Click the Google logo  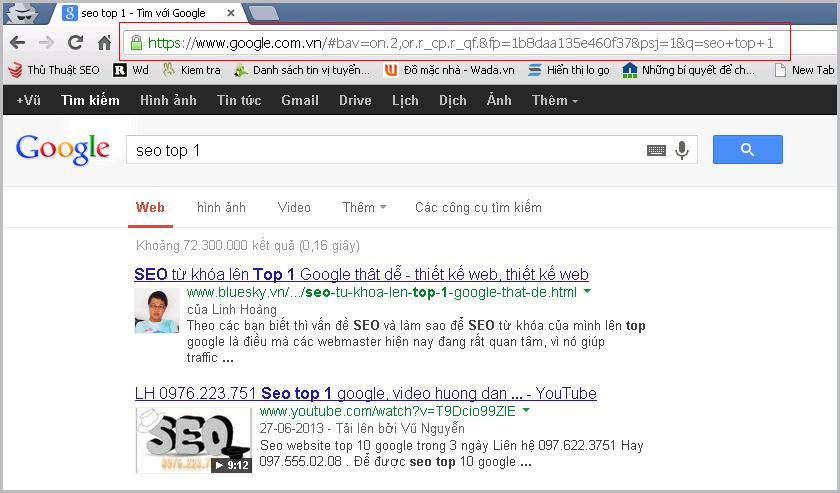[63, 149]
